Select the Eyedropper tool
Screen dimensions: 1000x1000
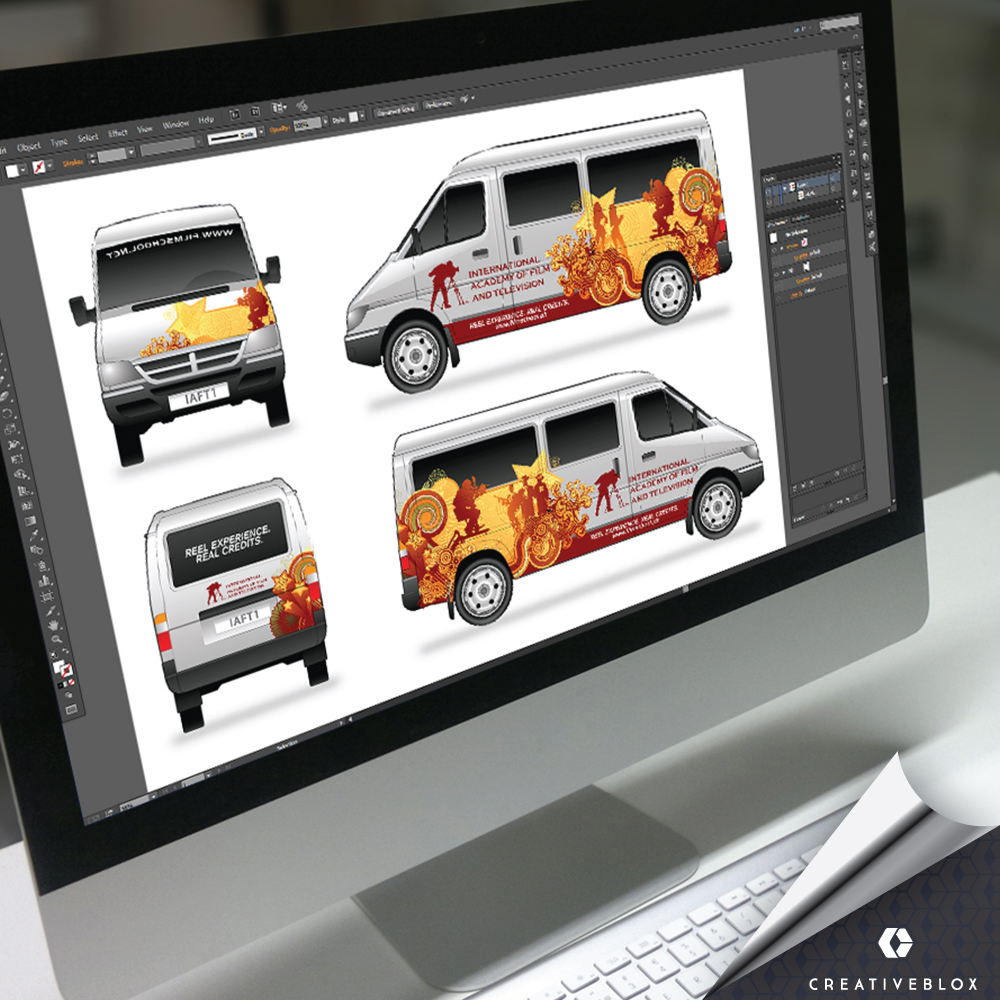pos(34,536)
